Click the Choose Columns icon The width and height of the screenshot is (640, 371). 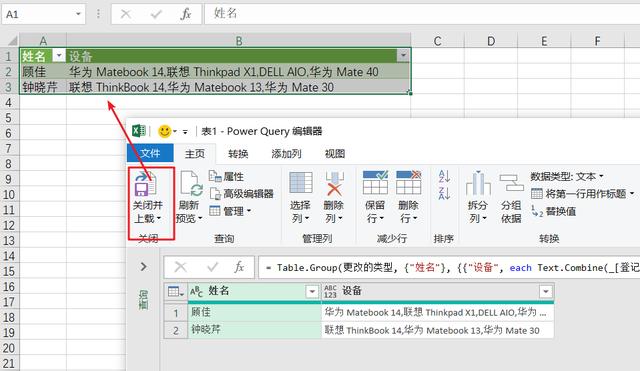tap(301, 183)
